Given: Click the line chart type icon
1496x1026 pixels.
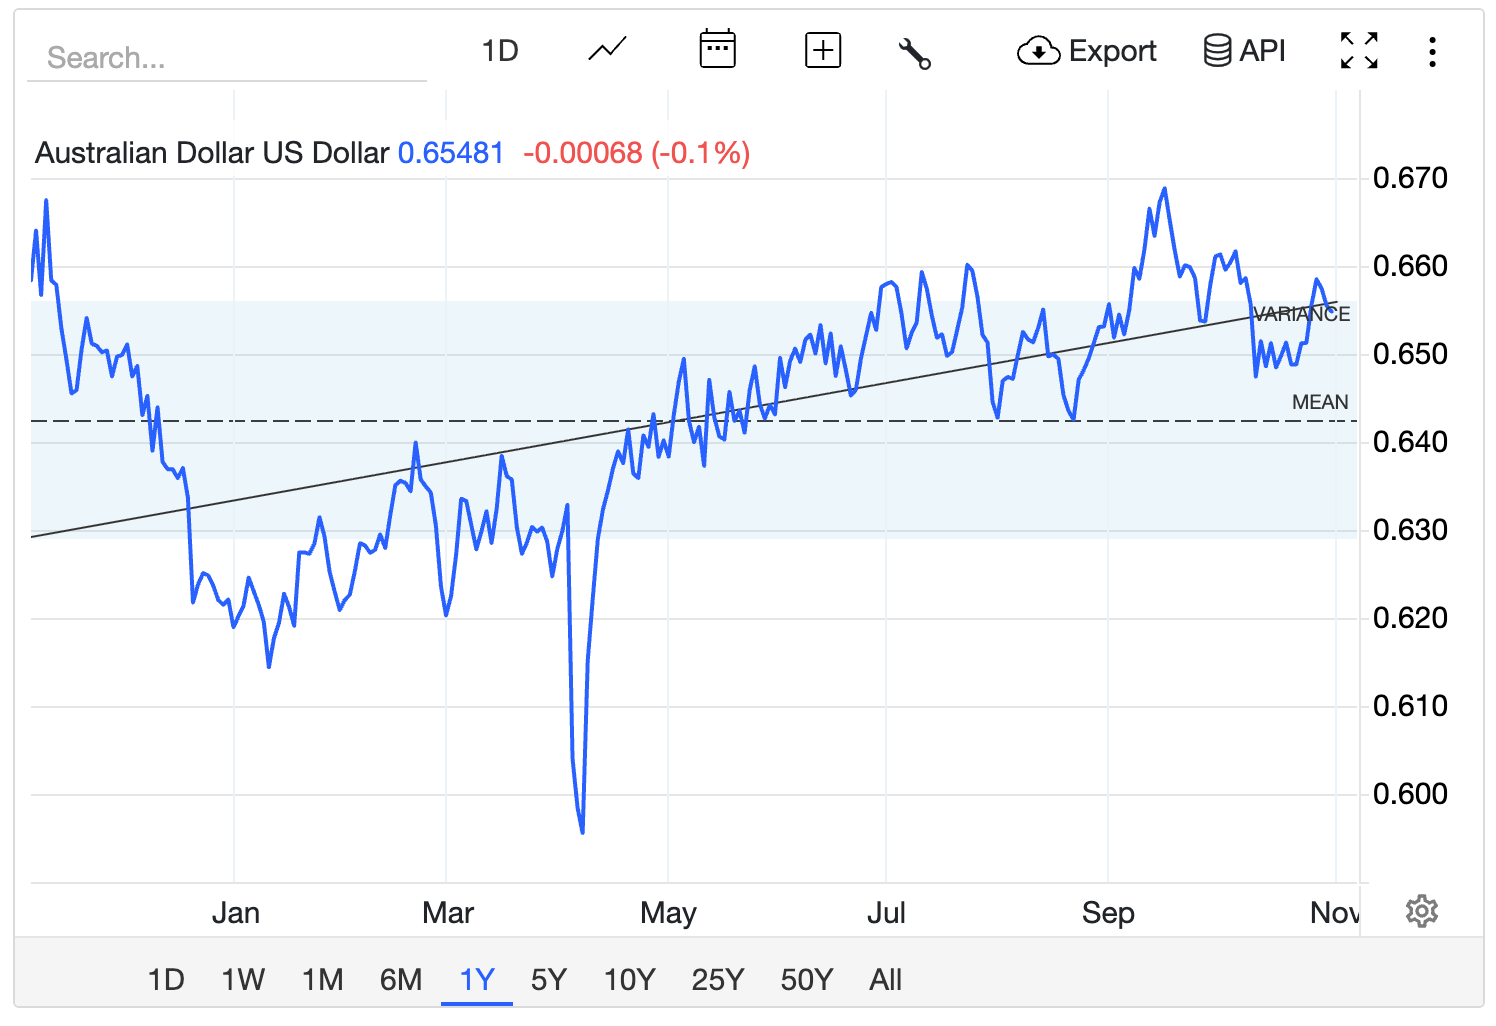Looking at the screenshot, I should click(607, 50).
